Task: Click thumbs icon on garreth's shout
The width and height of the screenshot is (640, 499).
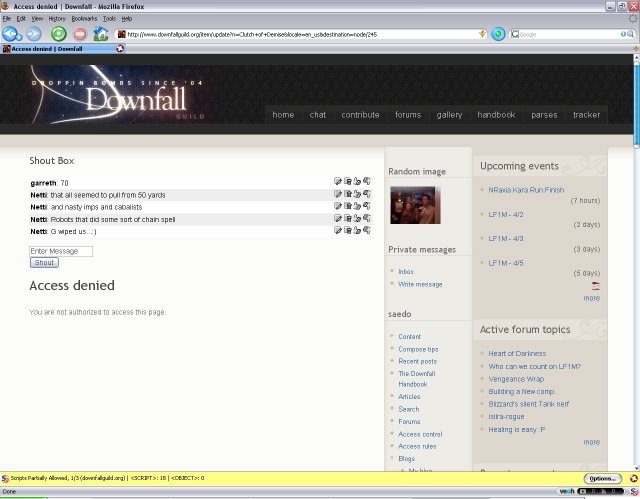Action: pos(357,181)
